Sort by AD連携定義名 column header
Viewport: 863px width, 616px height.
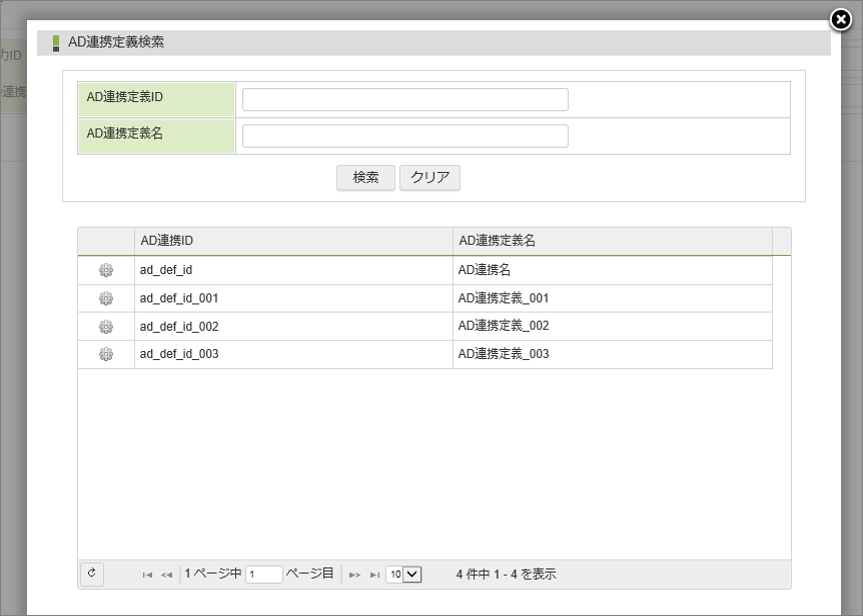[x=612, y=241]
